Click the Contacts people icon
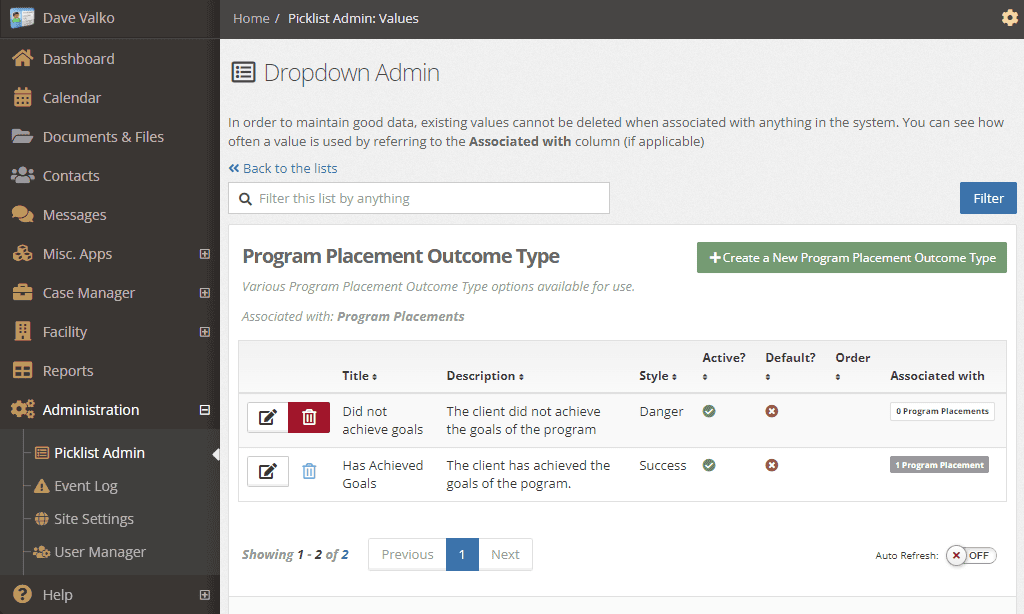The width and height of the screenshot is (1024, 614). pos(22,175)
